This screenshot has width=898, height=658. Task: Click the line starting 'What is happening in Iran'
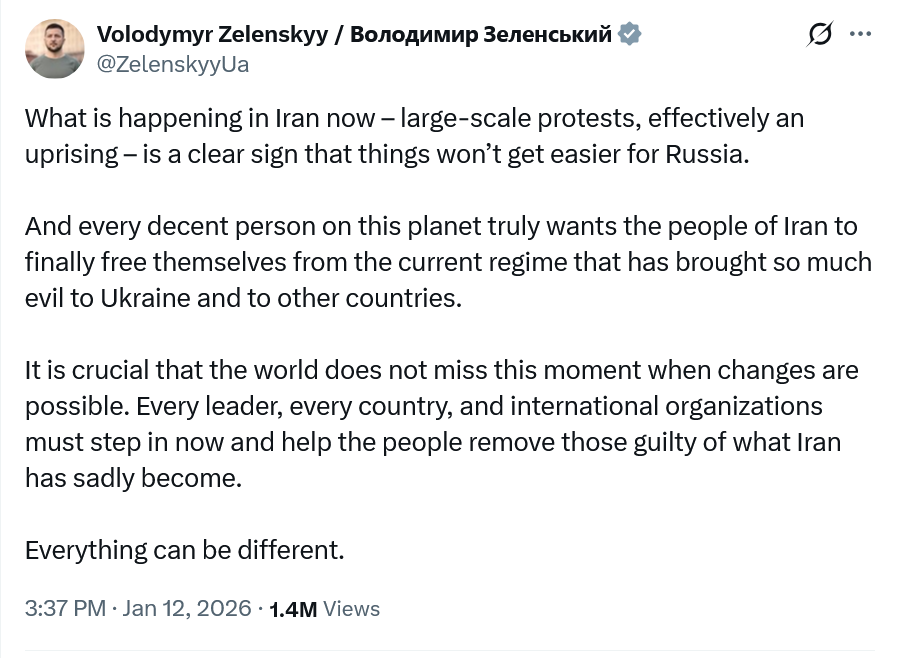pyautogui.click(x=414, y=118)
